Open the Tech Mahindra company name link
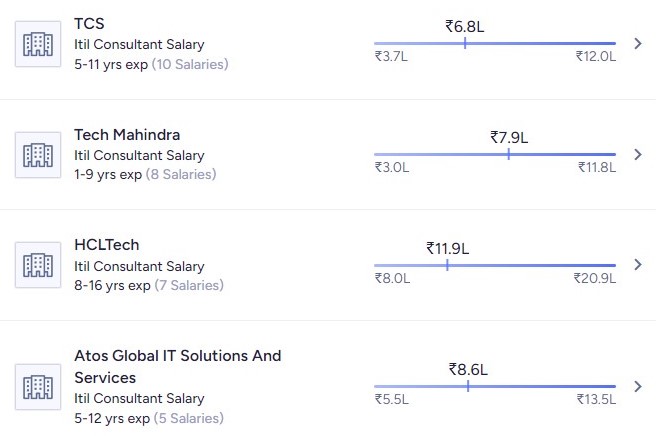This screenshot has width=656, height=436. (x=127, y=134)
